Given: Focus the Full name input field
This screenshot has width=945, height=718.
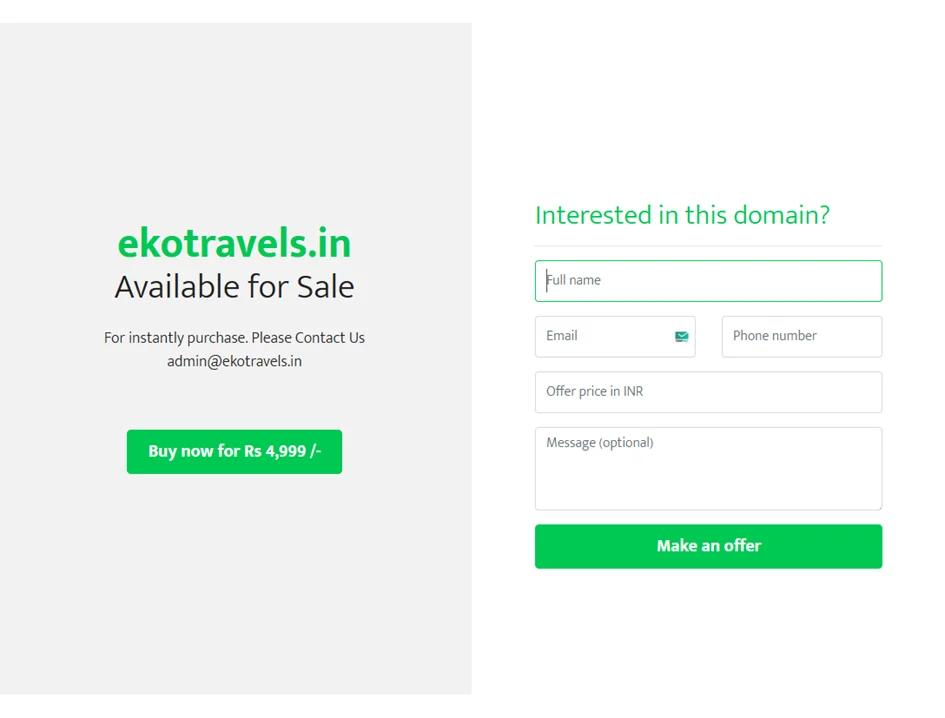Looking at the screenshot, I should 708,281.
